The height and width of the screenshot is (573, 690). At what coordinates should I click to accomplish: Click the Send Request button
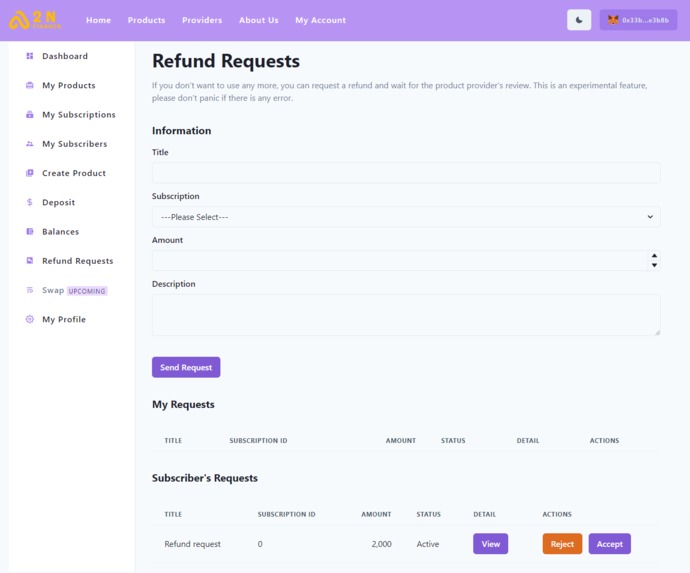click(186, 367)
